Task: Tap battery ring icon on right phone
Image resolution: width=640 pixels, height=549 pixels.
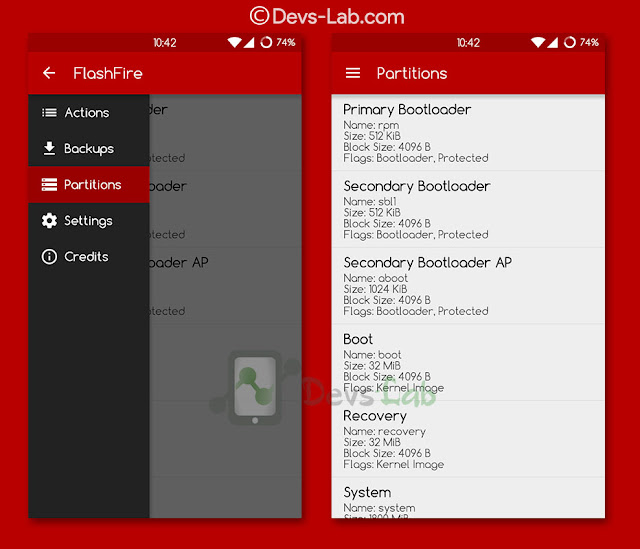Action: [570, 42]
